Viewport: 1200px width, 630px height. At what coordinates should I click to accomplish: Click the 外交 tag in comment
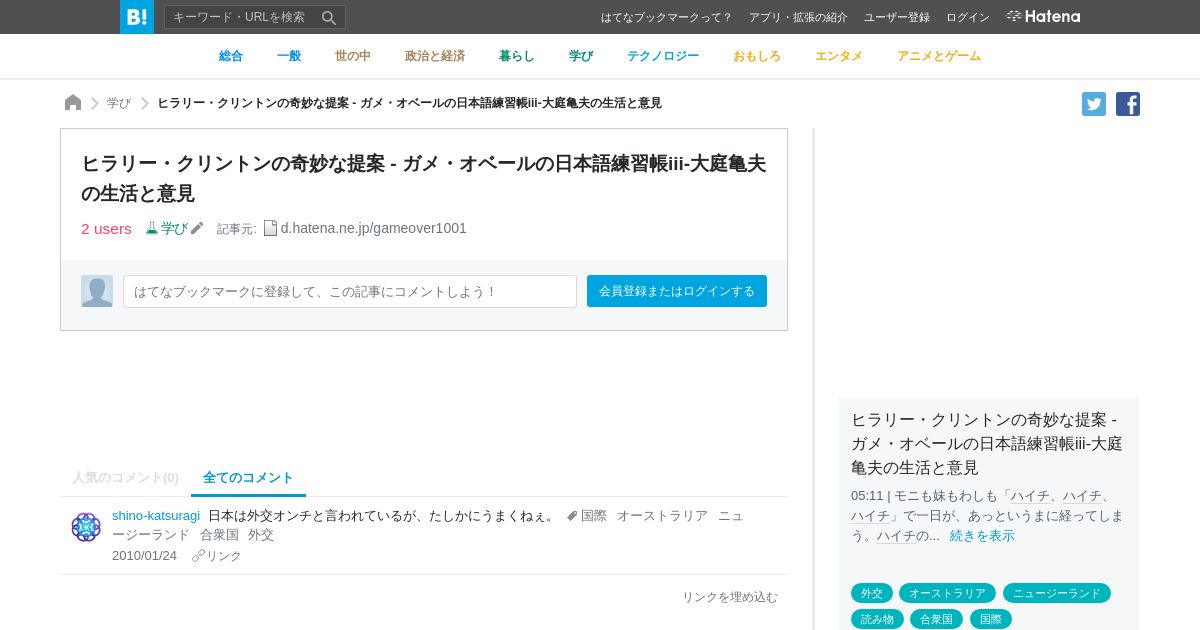pyautogui.click(x=261, y=535)
